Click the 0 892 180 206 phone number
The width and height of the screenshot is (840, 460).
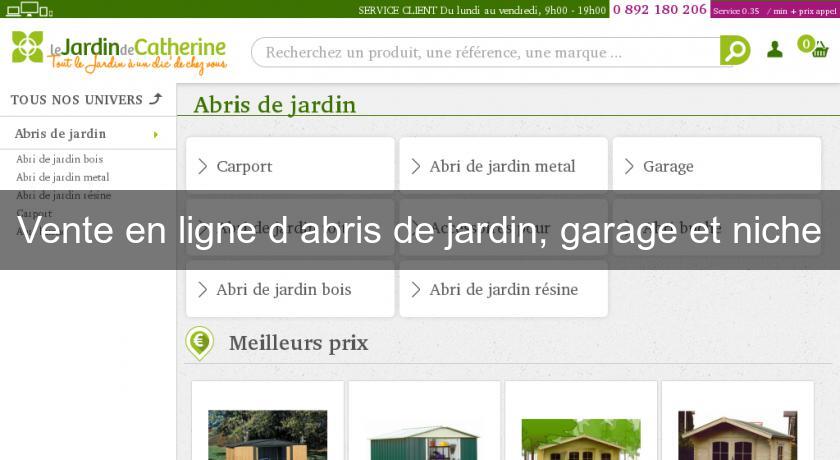[x=659, y=9]
